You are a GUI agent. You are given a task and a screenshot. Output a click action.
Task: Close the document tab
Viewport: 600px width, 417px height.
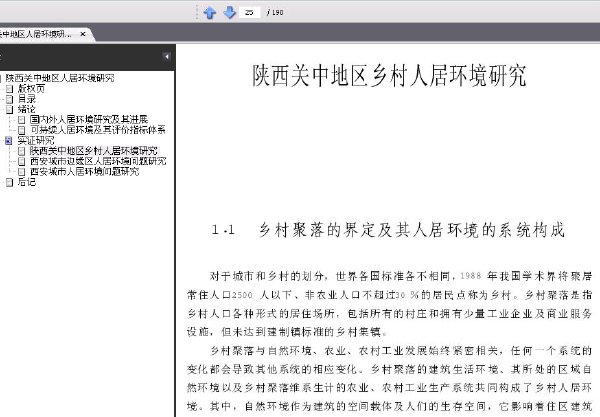click(83, 34)
